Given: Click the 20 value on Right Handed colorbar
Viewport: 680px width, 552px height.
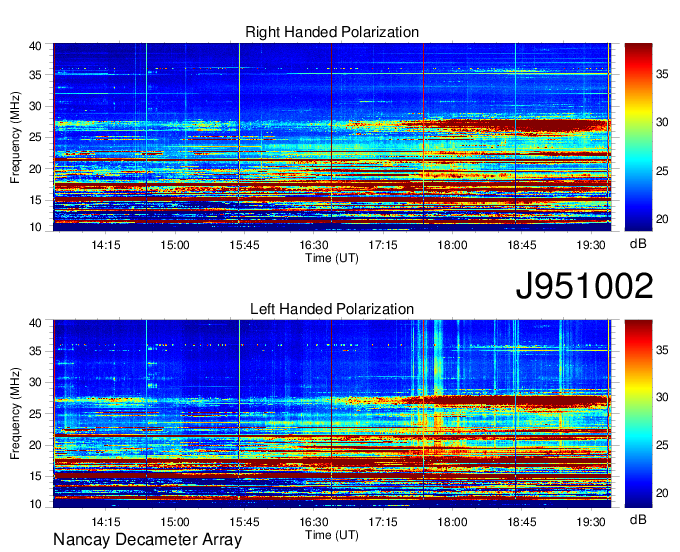Looking at the screenshot, I should tap(662, 219).
